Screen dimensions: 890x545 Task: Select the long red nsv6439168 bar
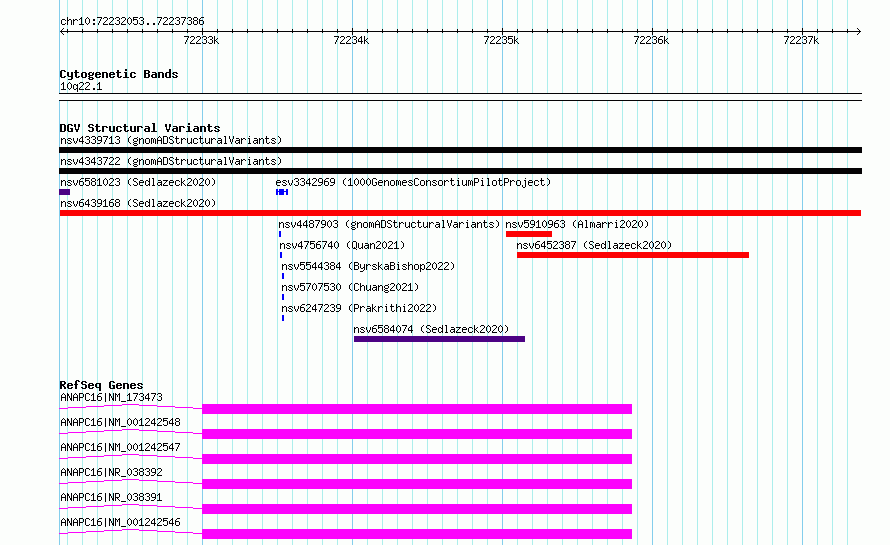pos(460,213)
